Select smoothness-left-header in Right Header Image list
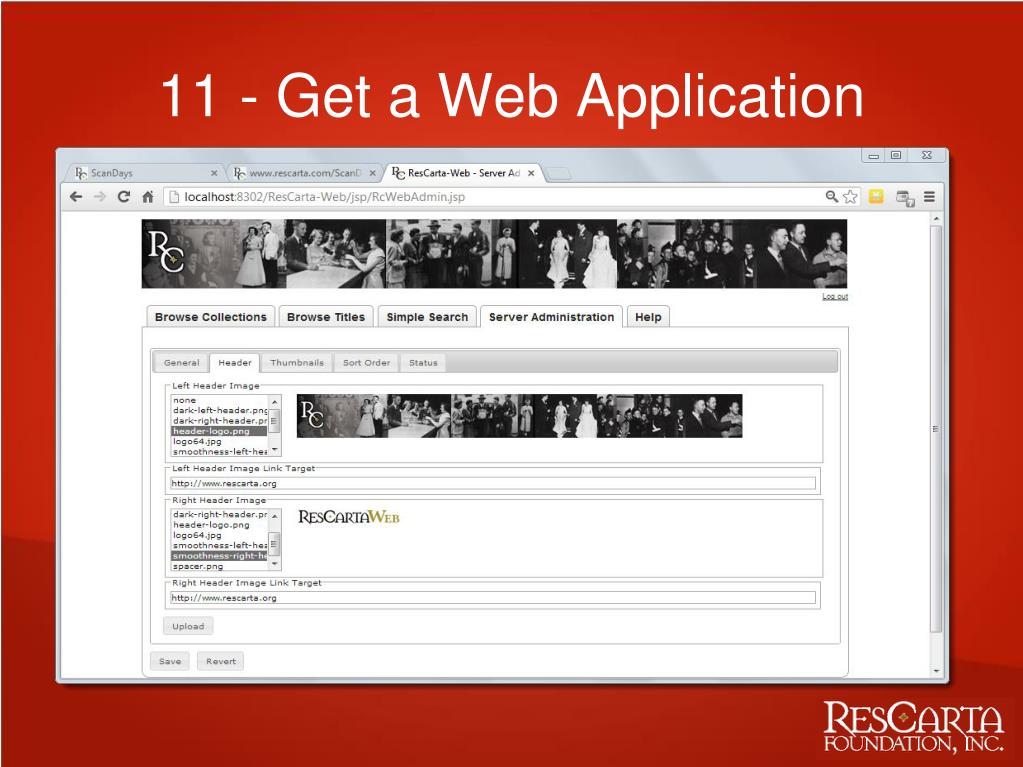The height and width of the screenshot is (767, 1023). click(x=219, y=545)
